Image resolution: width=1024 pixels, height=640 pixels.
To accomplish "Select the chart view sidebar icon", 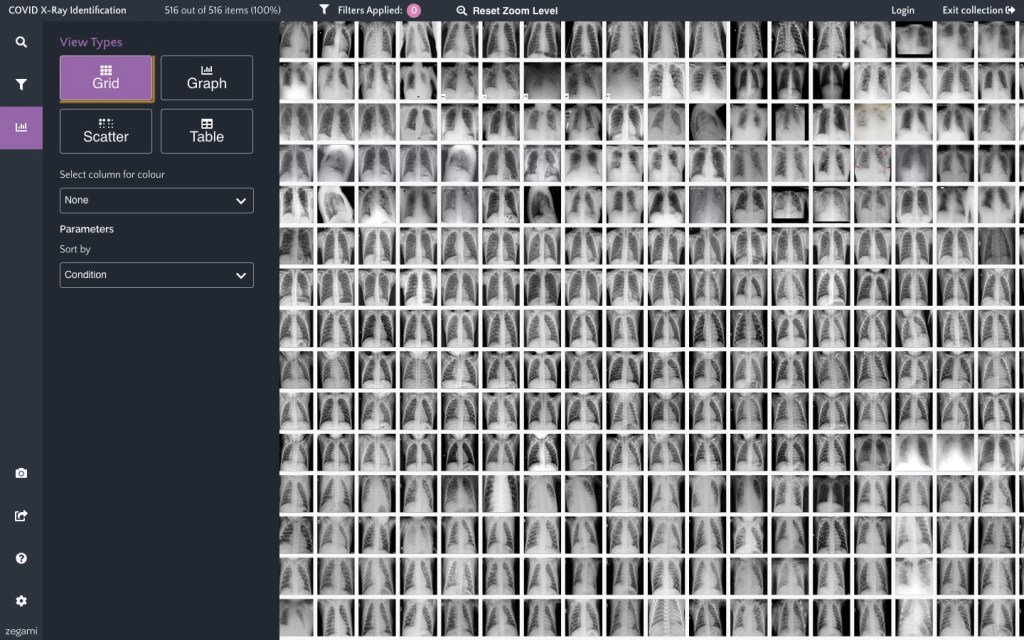I will pyautogui.click(x=21, y=128).
